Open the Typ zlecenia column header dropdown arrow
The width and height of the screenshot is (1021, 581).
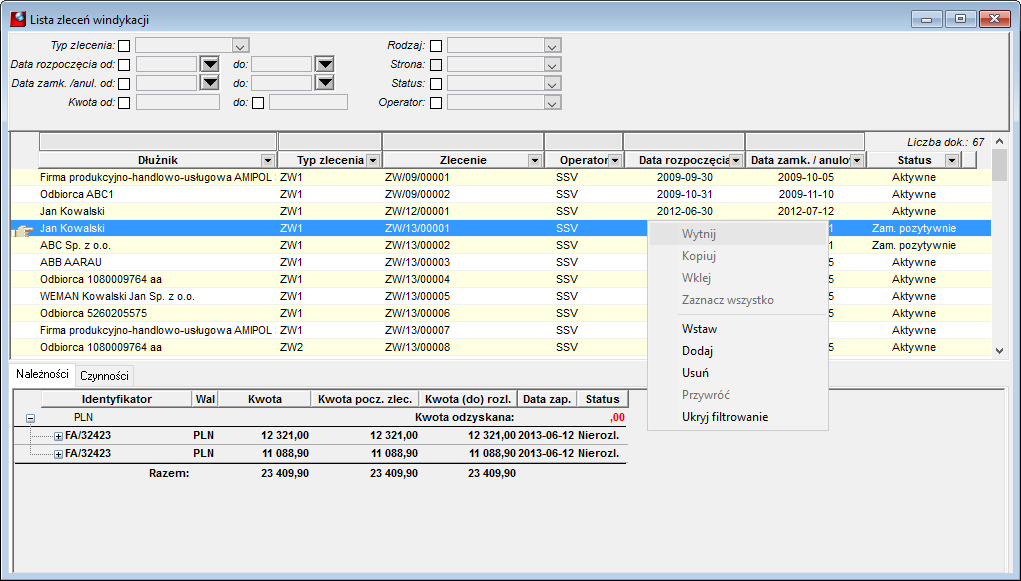[372, 160]
